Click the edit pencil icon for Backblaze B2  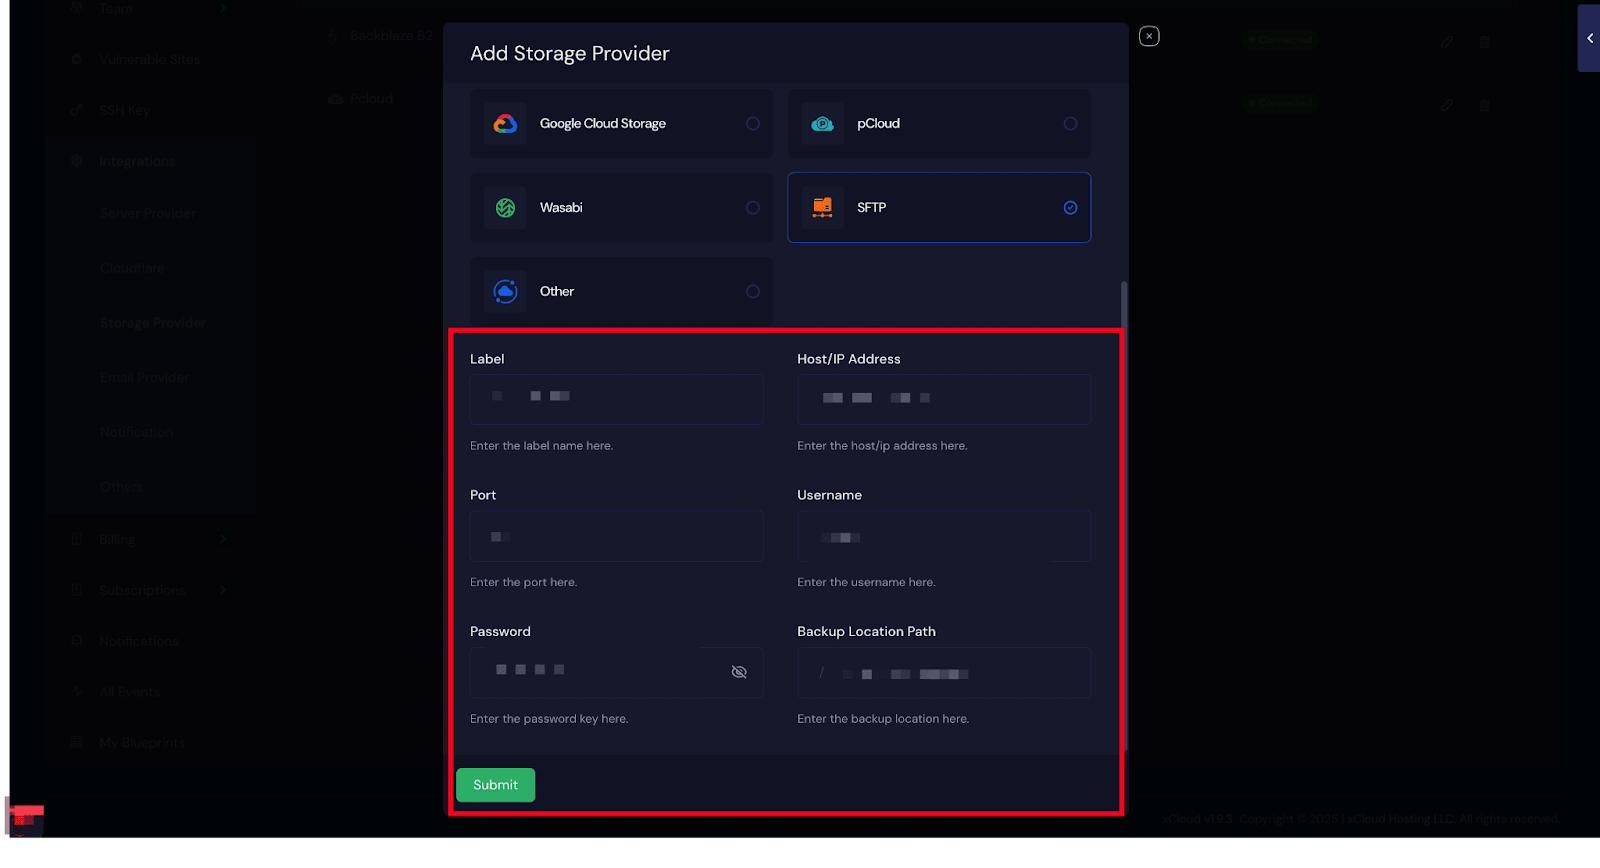point(1447,40)
